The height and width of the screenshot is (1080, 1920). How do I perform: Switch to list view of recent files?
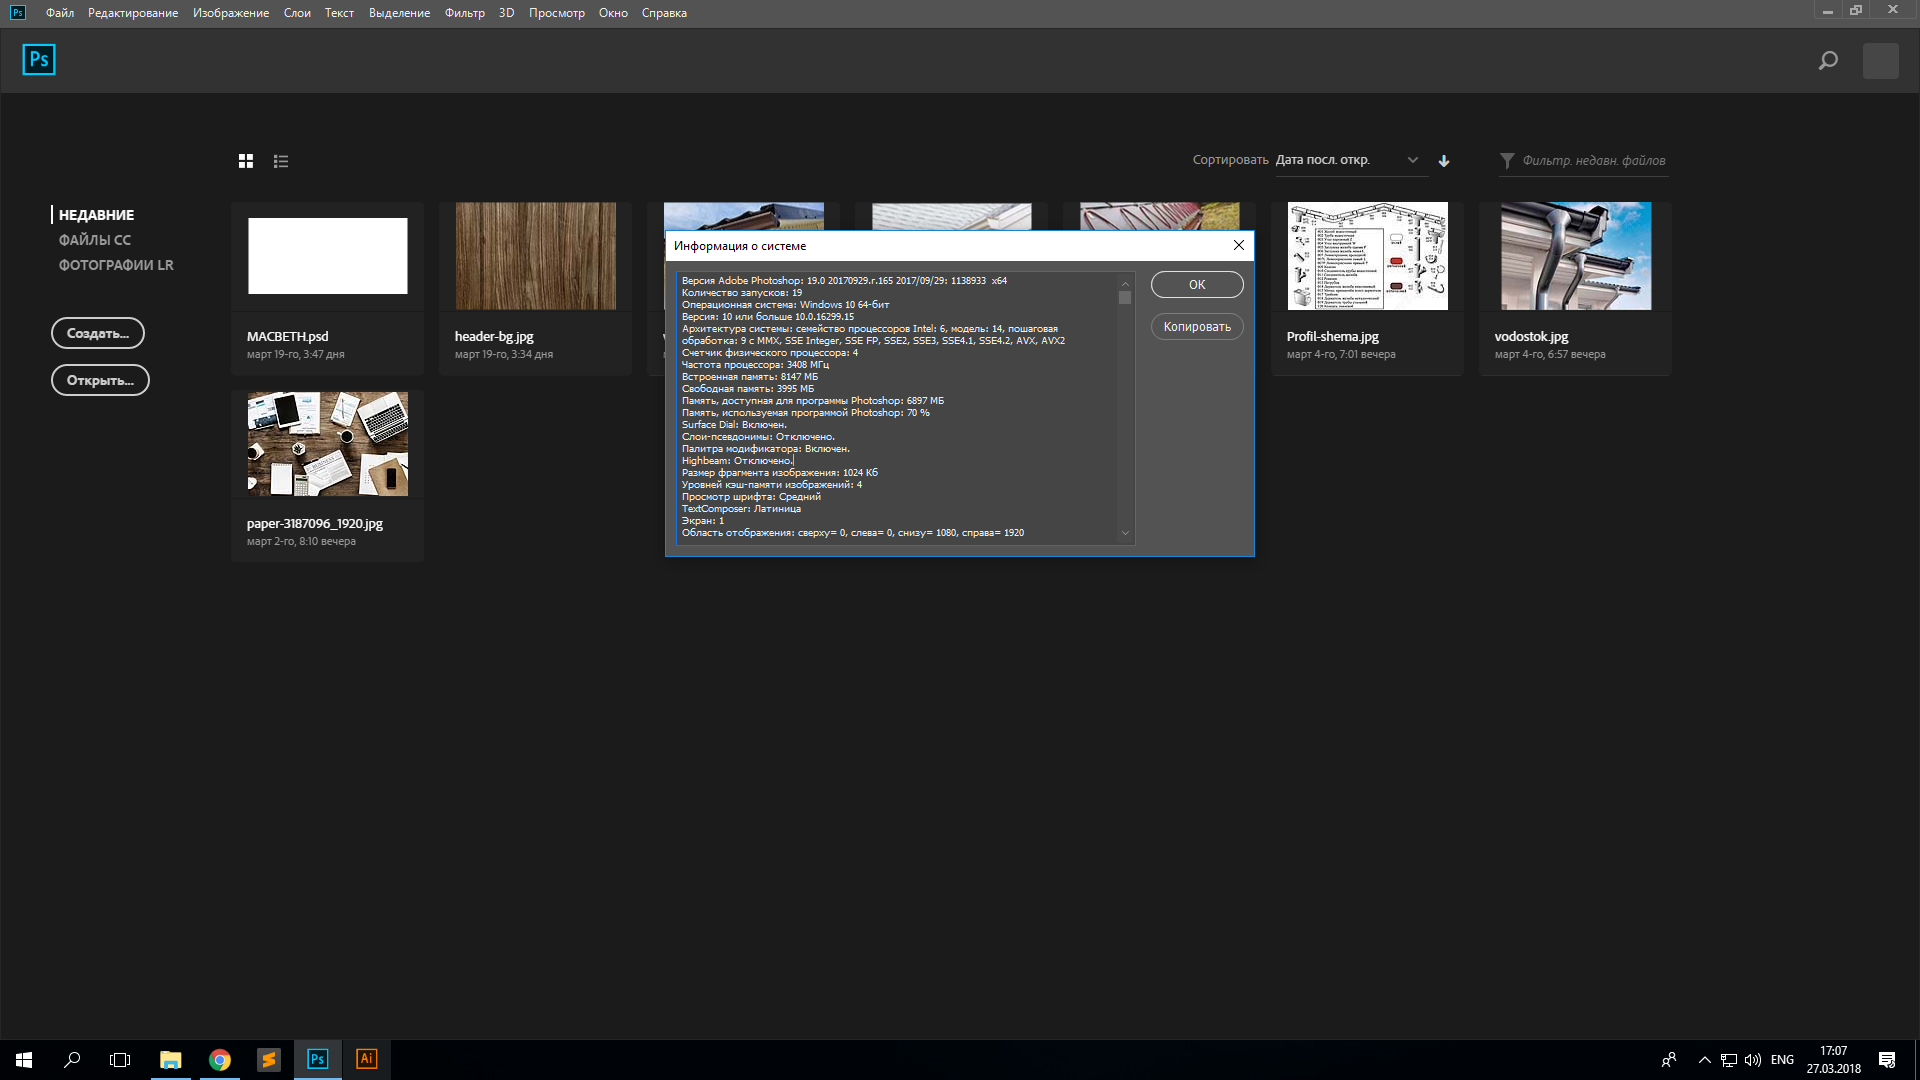[x=281, y=161]
